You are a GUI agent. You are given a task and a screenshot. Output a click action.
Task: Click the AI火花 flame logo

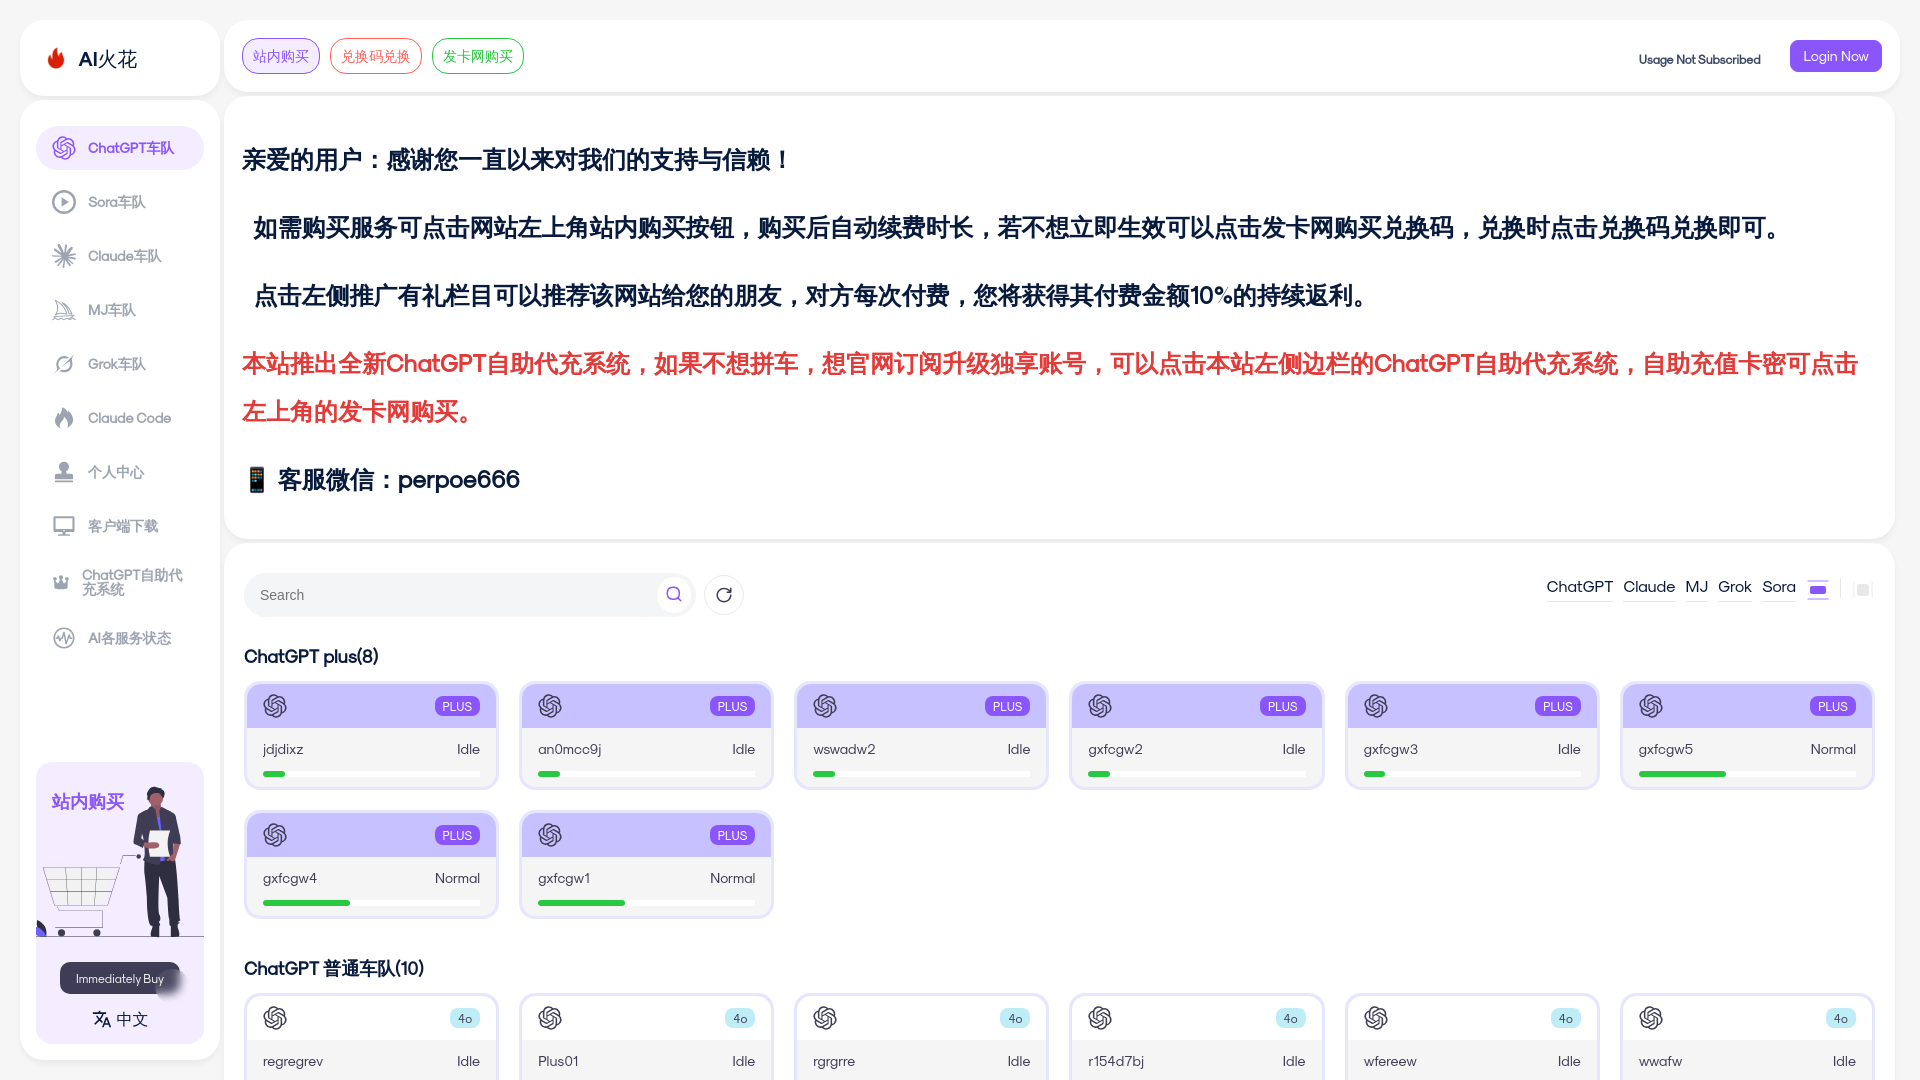pos(56,59)
